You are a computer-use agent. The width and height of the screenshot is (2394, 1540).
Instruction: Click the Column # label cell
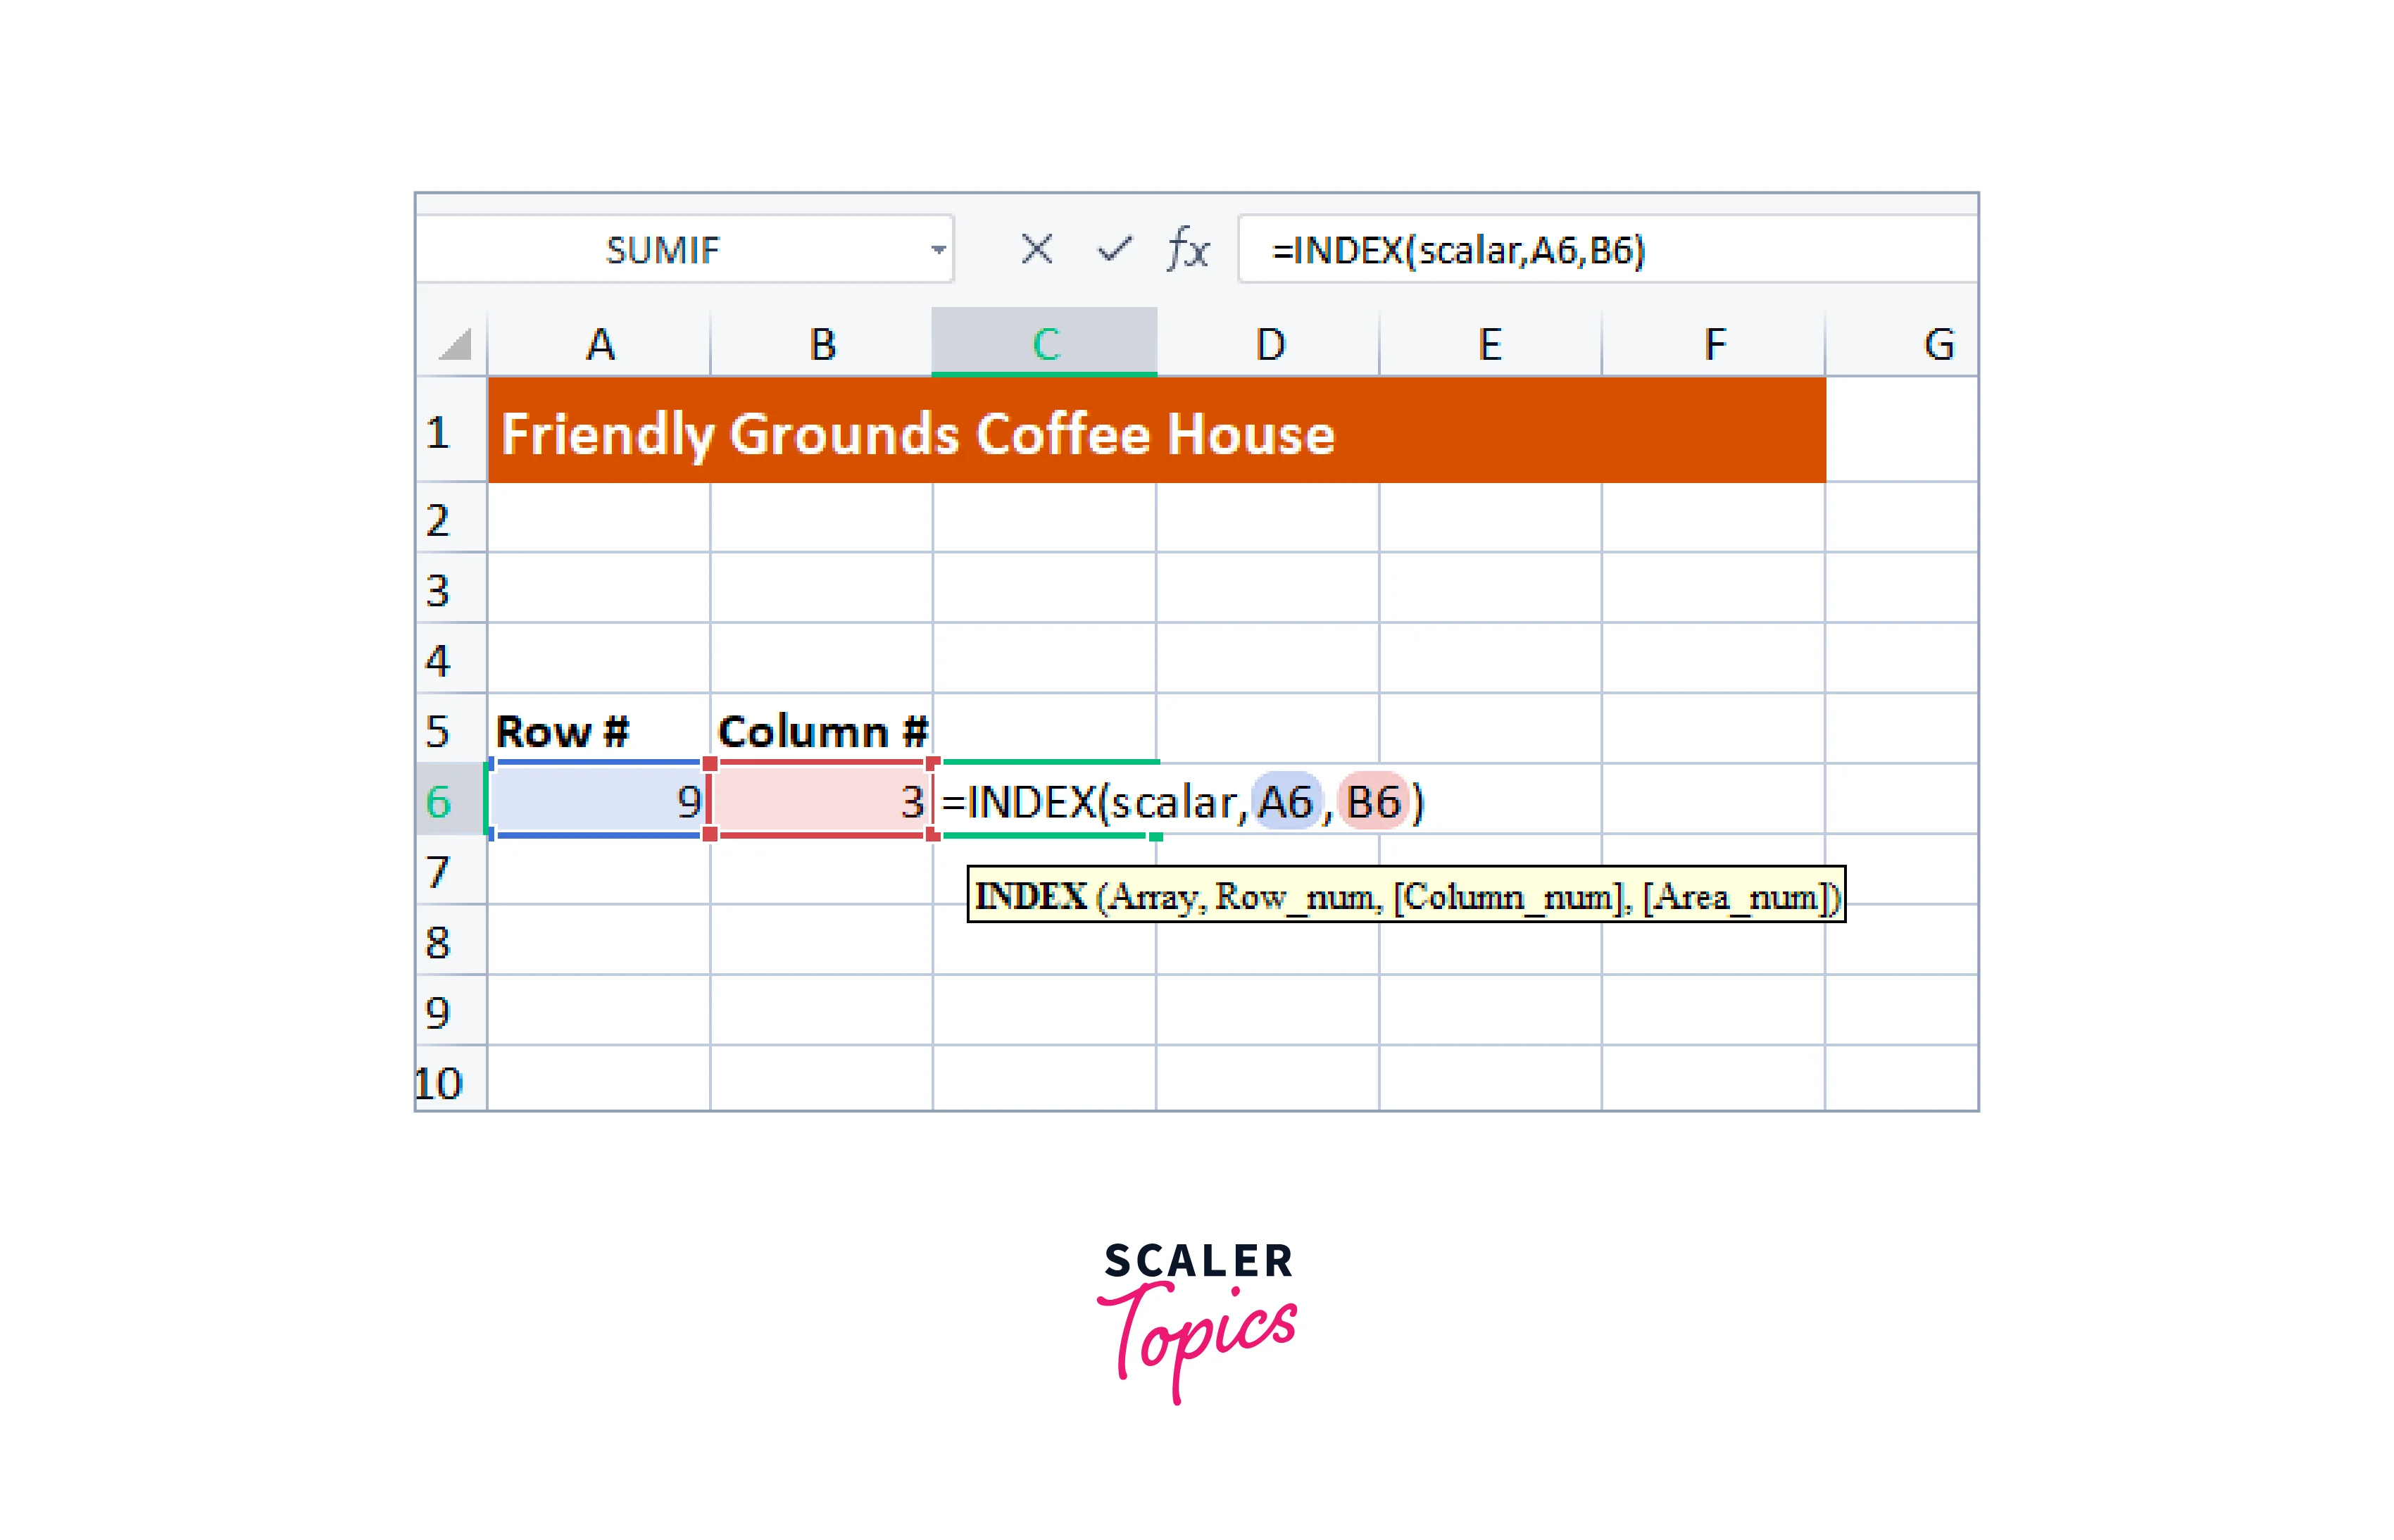(822, 731)
